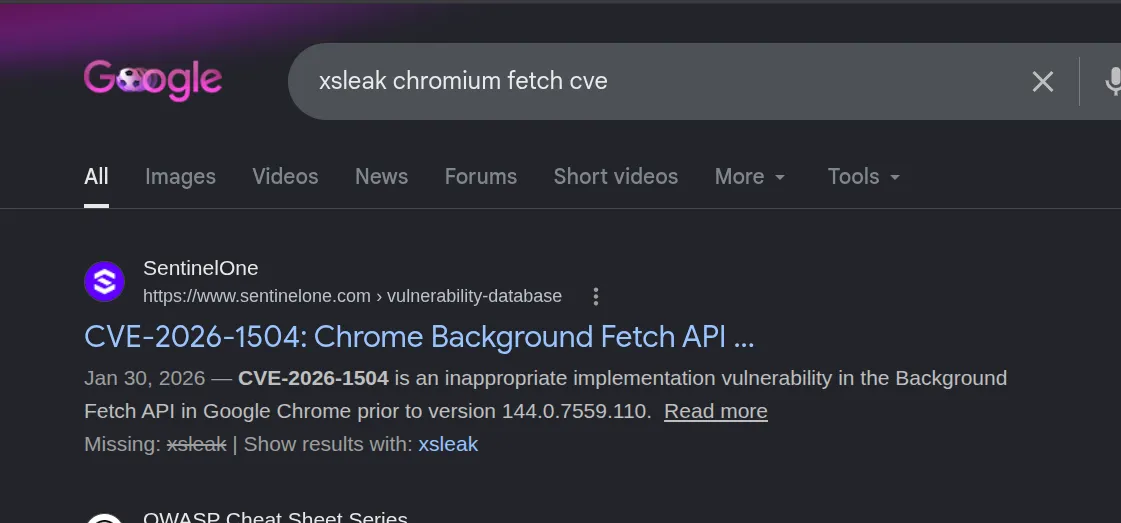The width and height of the screenshot is (1121, 523).
Task: Click the SentinelOne favicon icon
Action: point(104,282)
